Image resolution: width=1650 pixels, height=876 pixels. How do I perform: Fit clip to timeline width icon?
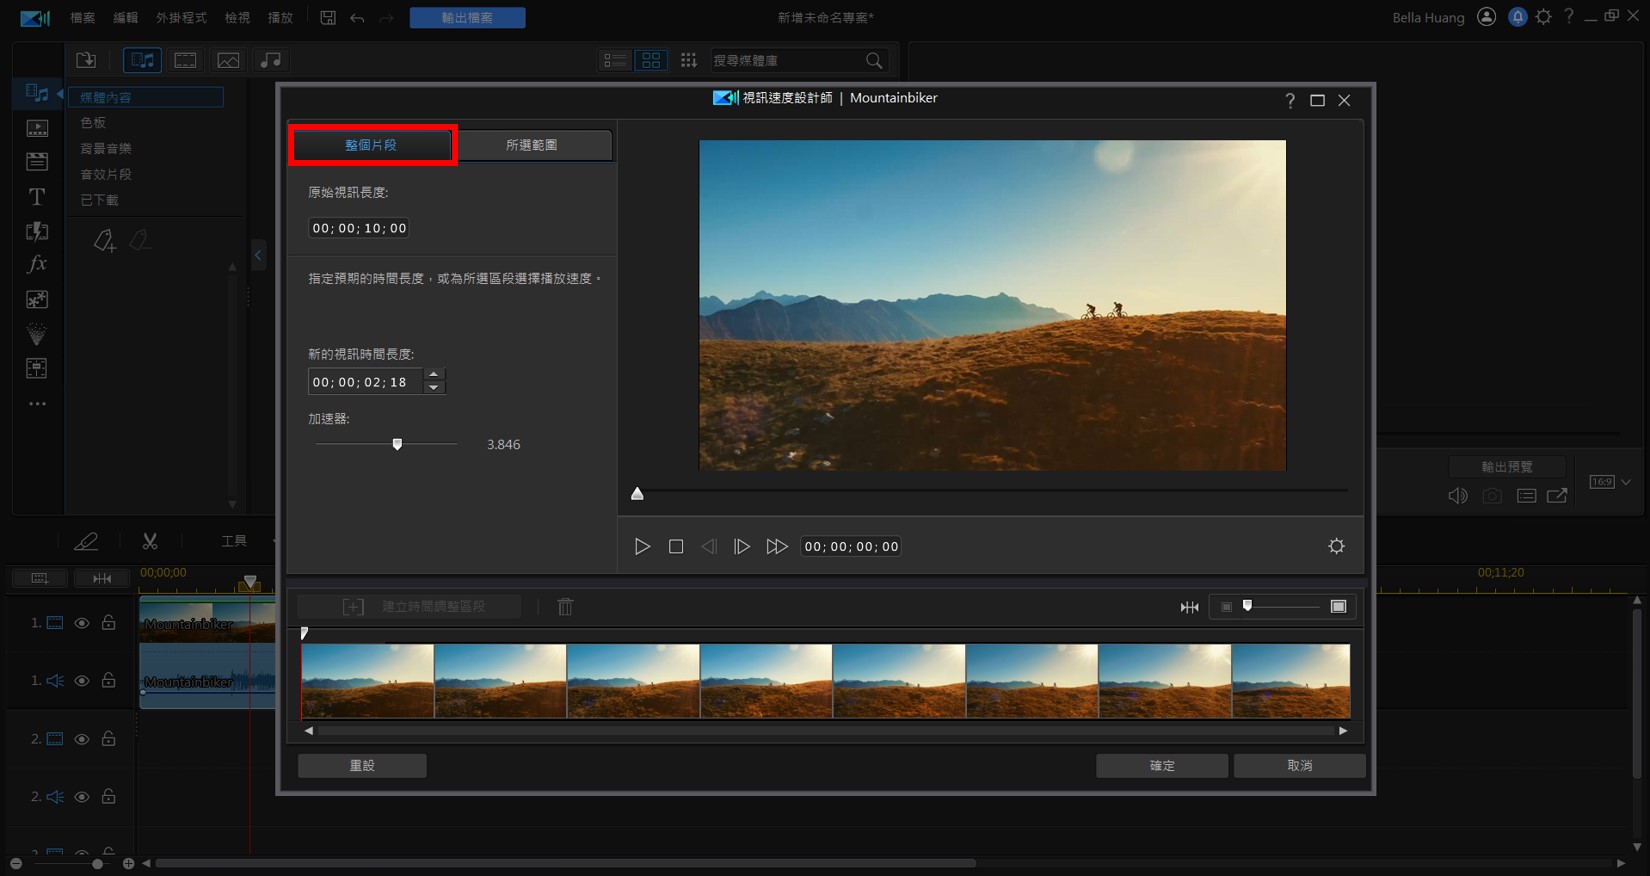point(1189,607)
